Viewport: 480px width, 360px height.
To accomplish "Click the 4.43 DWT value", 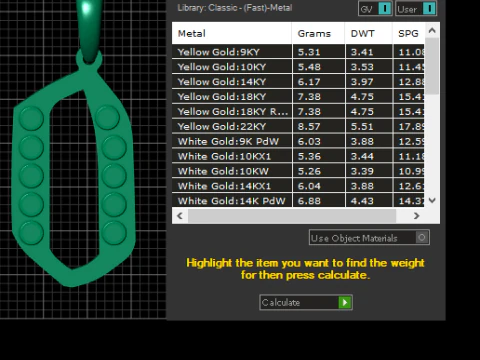I will pos(362,201).
